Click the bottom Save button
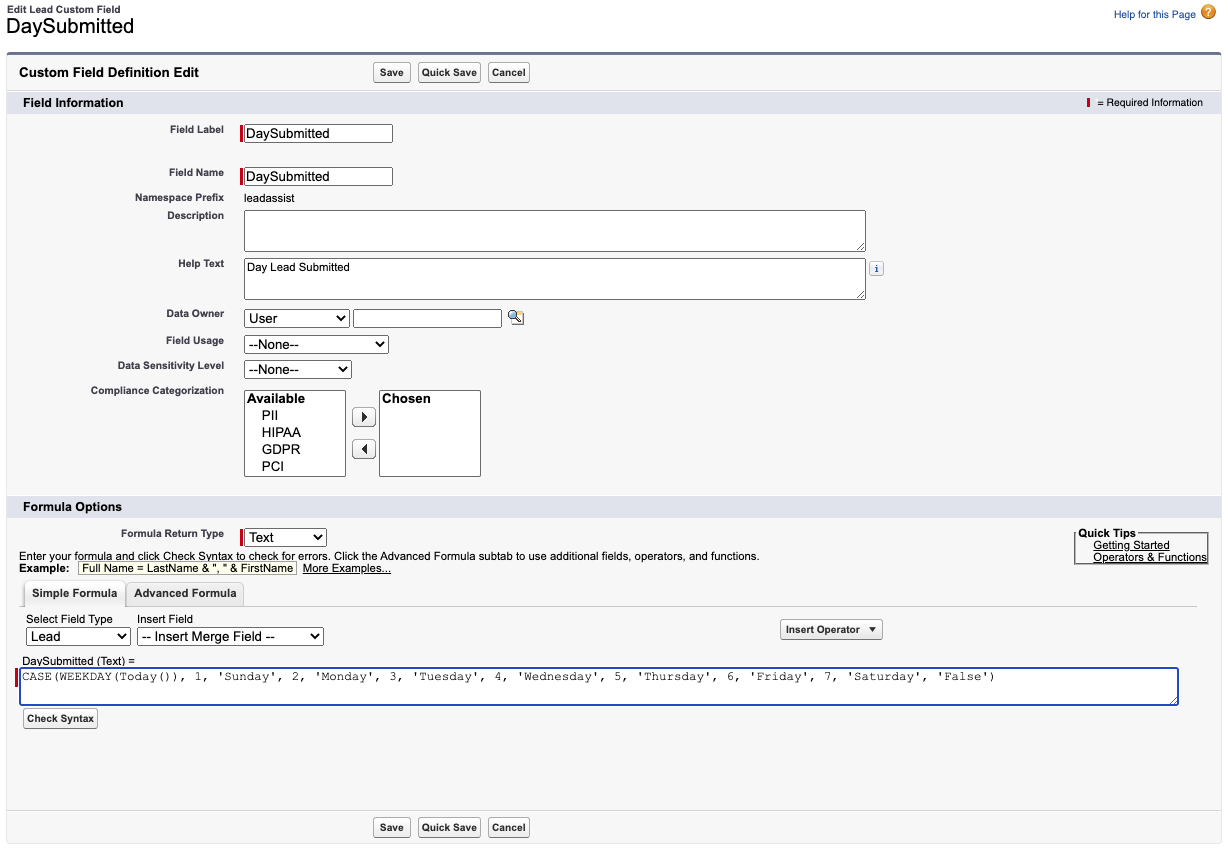 click(x=392, y=828)
